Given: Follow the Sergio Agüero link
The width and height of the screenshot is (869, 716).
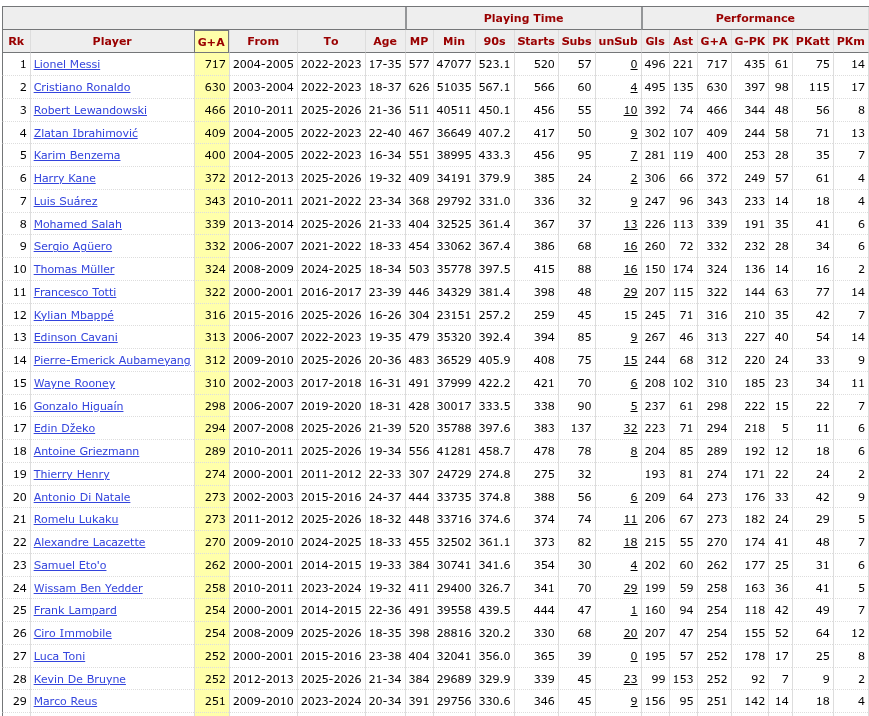Looking at the screenshot, I should 73,246.
